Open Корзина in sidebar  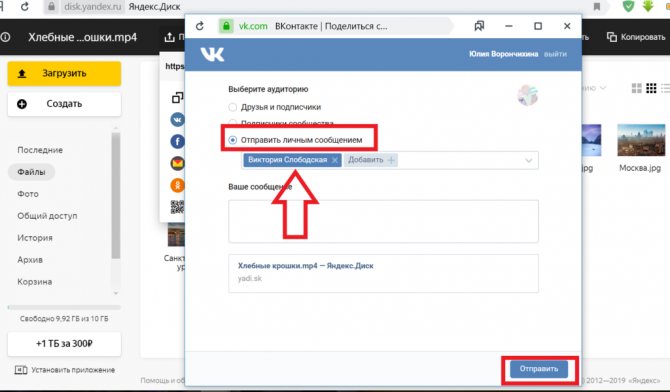click(x=35, y=282)
